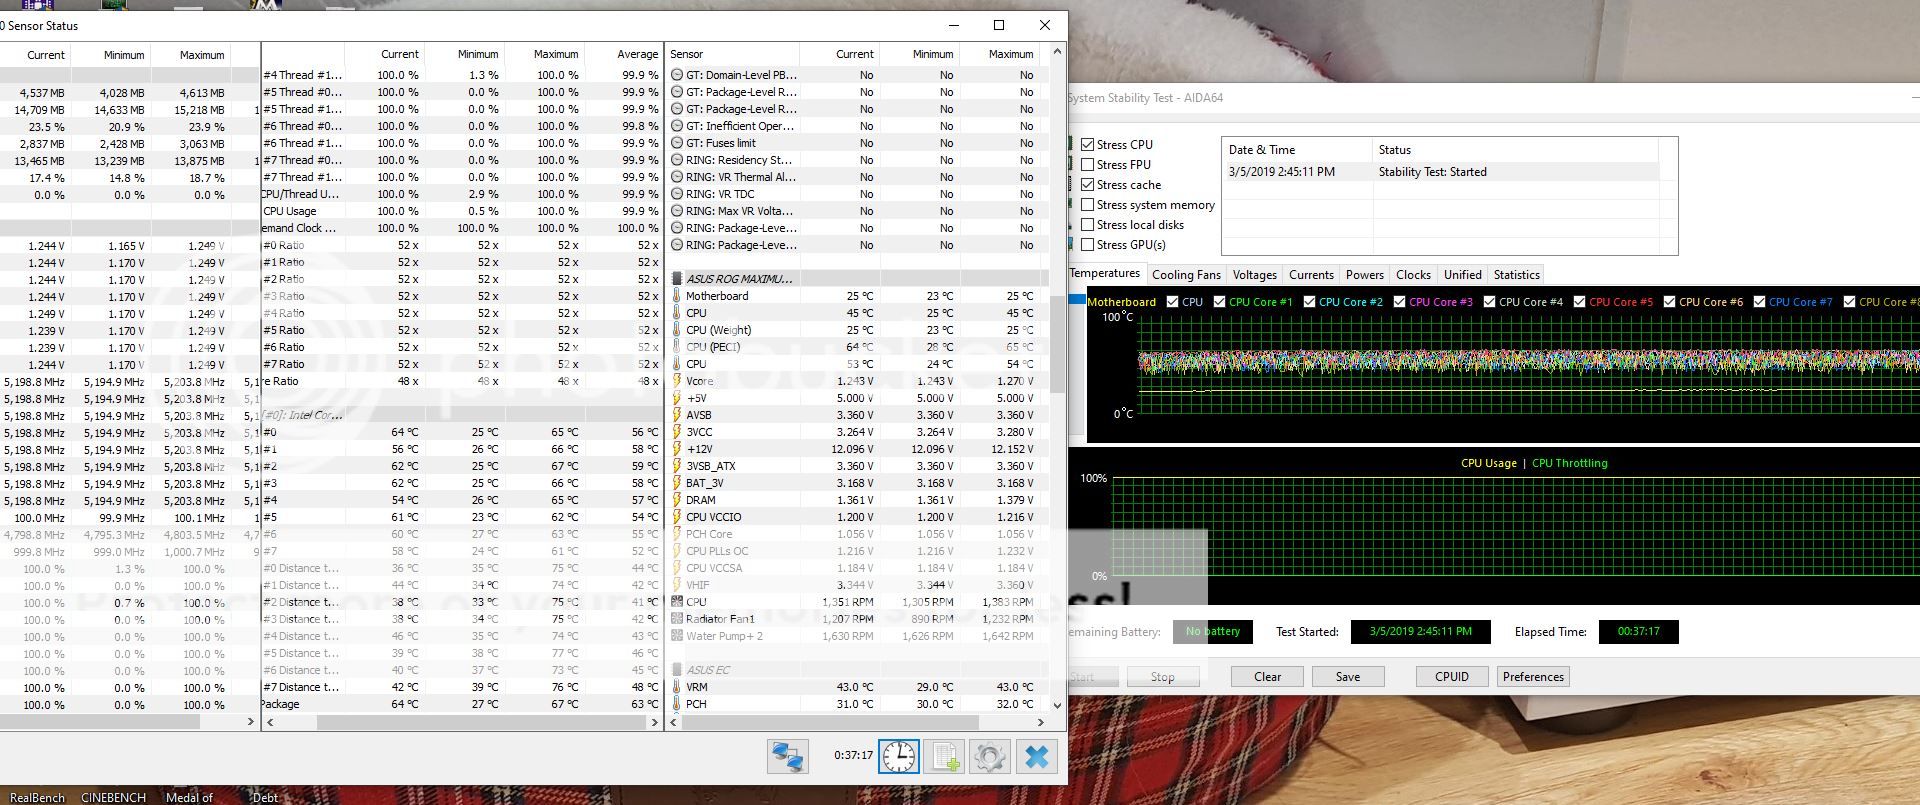Screen dimensions: 1920x805
Task: Toggle the CPU Core #5 graph checkbox
Action: click(1579, 302)
